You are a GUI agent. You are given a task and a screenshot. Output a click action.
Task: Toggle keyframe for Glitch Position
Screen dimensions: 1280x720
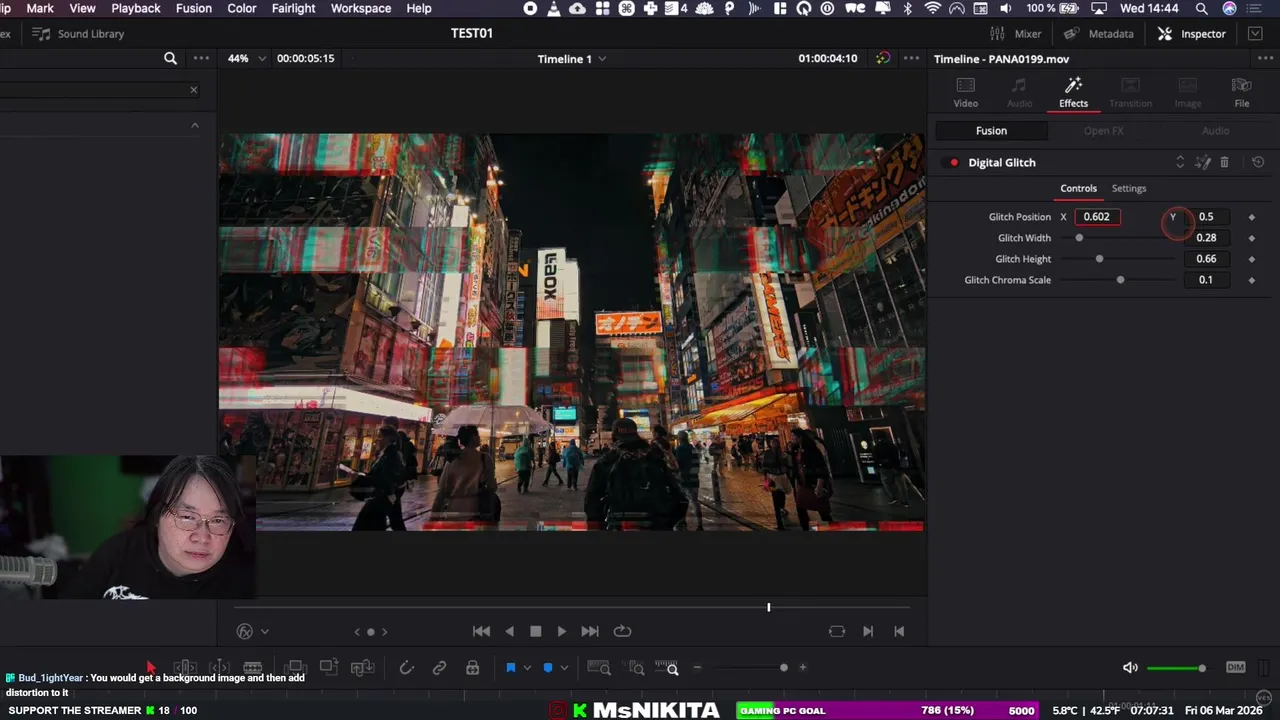[x=1251, y=217]
